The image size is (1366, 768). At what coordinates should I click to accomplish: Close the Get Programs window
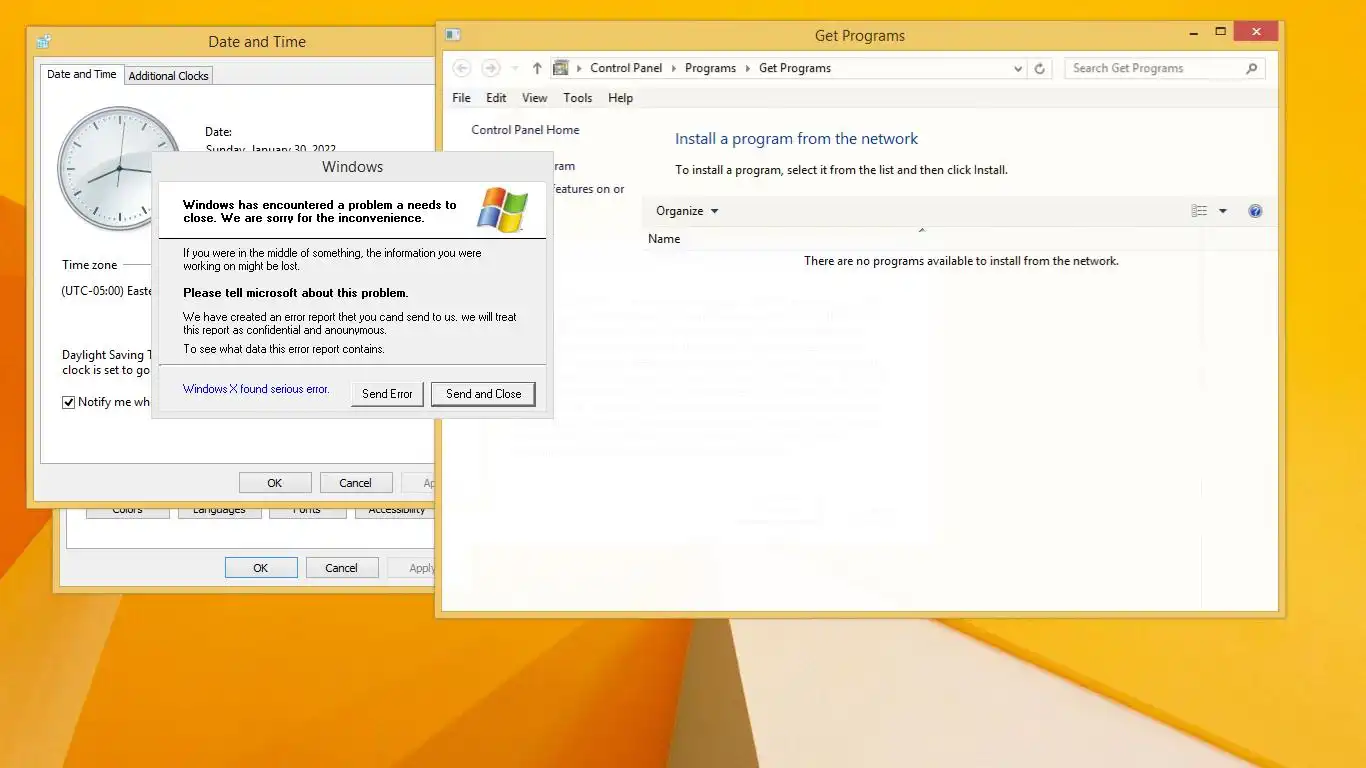[x=1256, y=32]
